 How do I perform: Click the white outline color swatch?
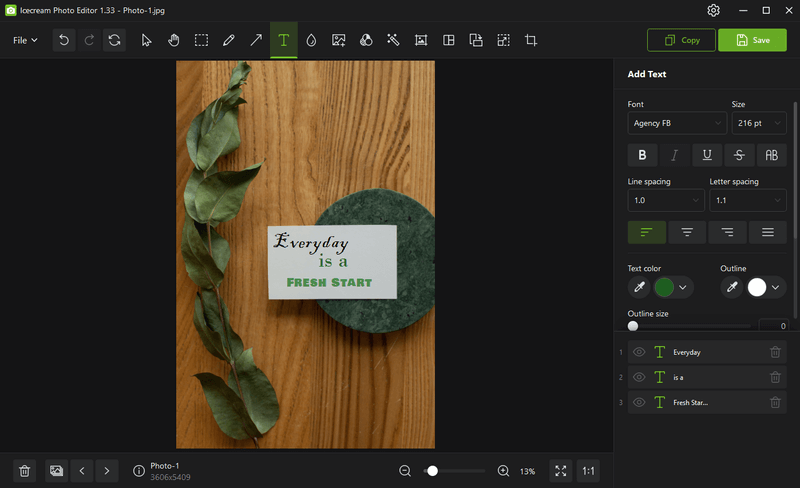pos(757,287)
